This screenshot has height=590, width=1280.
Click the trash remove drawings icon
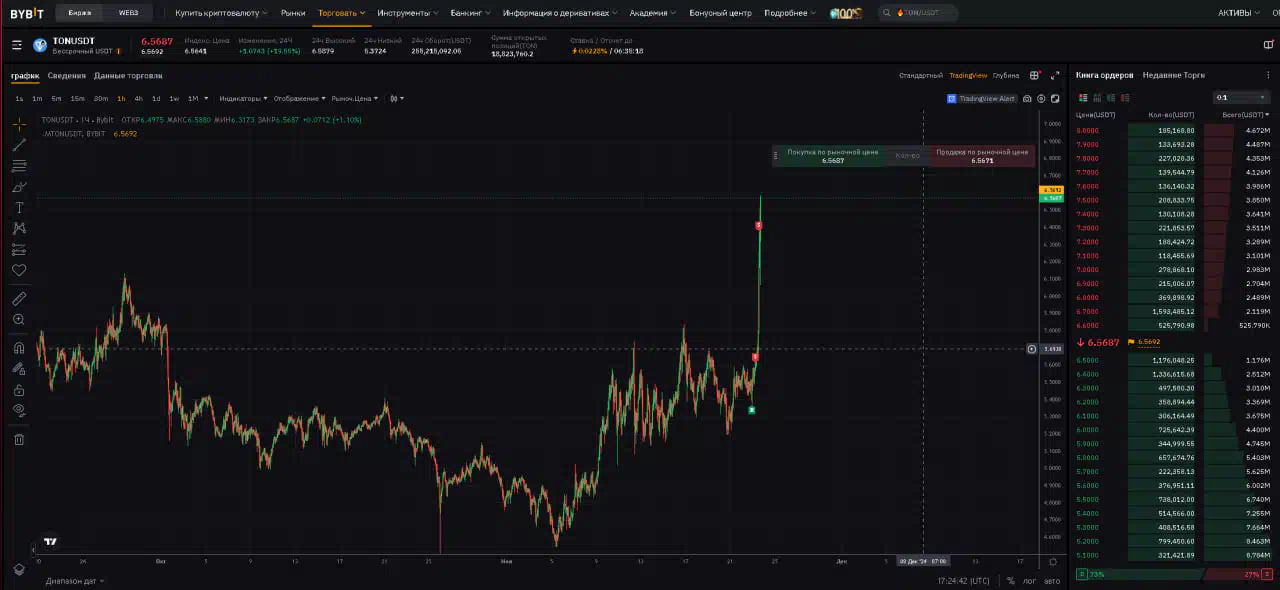coord(19,439)
